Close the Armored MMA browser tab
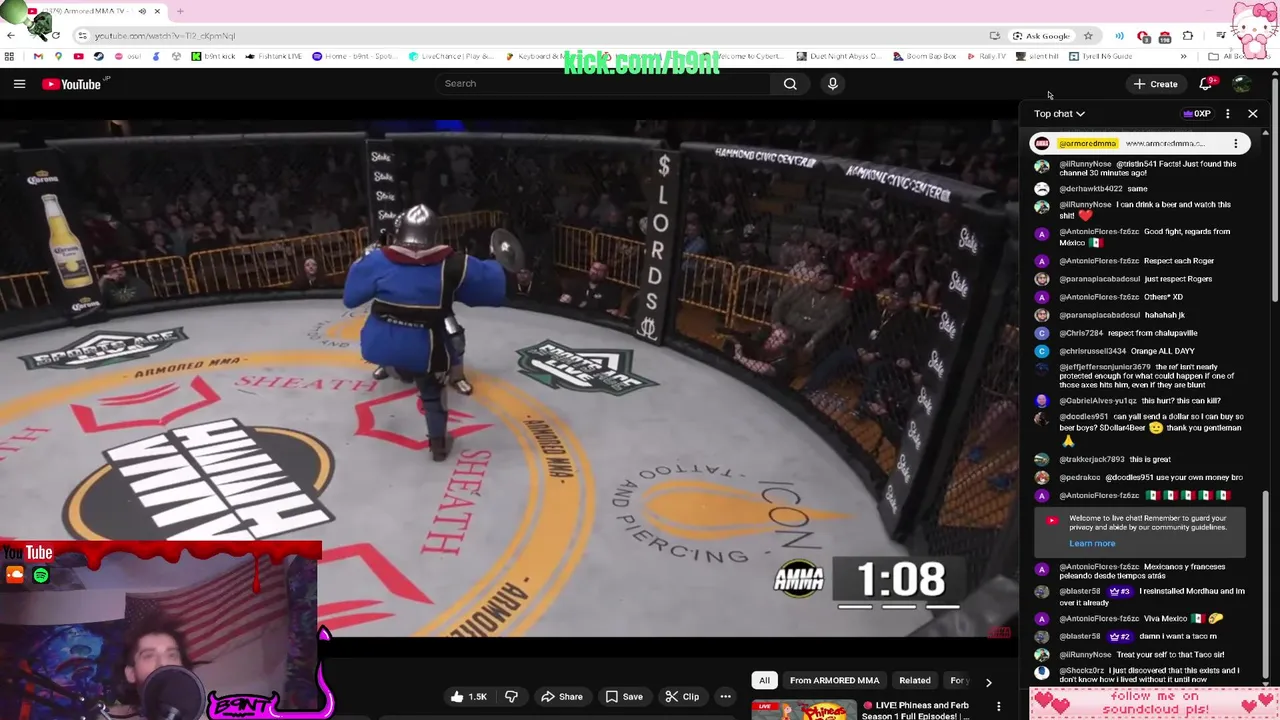The width and height of the screenshot is (1280, 720). pos(157,11)
